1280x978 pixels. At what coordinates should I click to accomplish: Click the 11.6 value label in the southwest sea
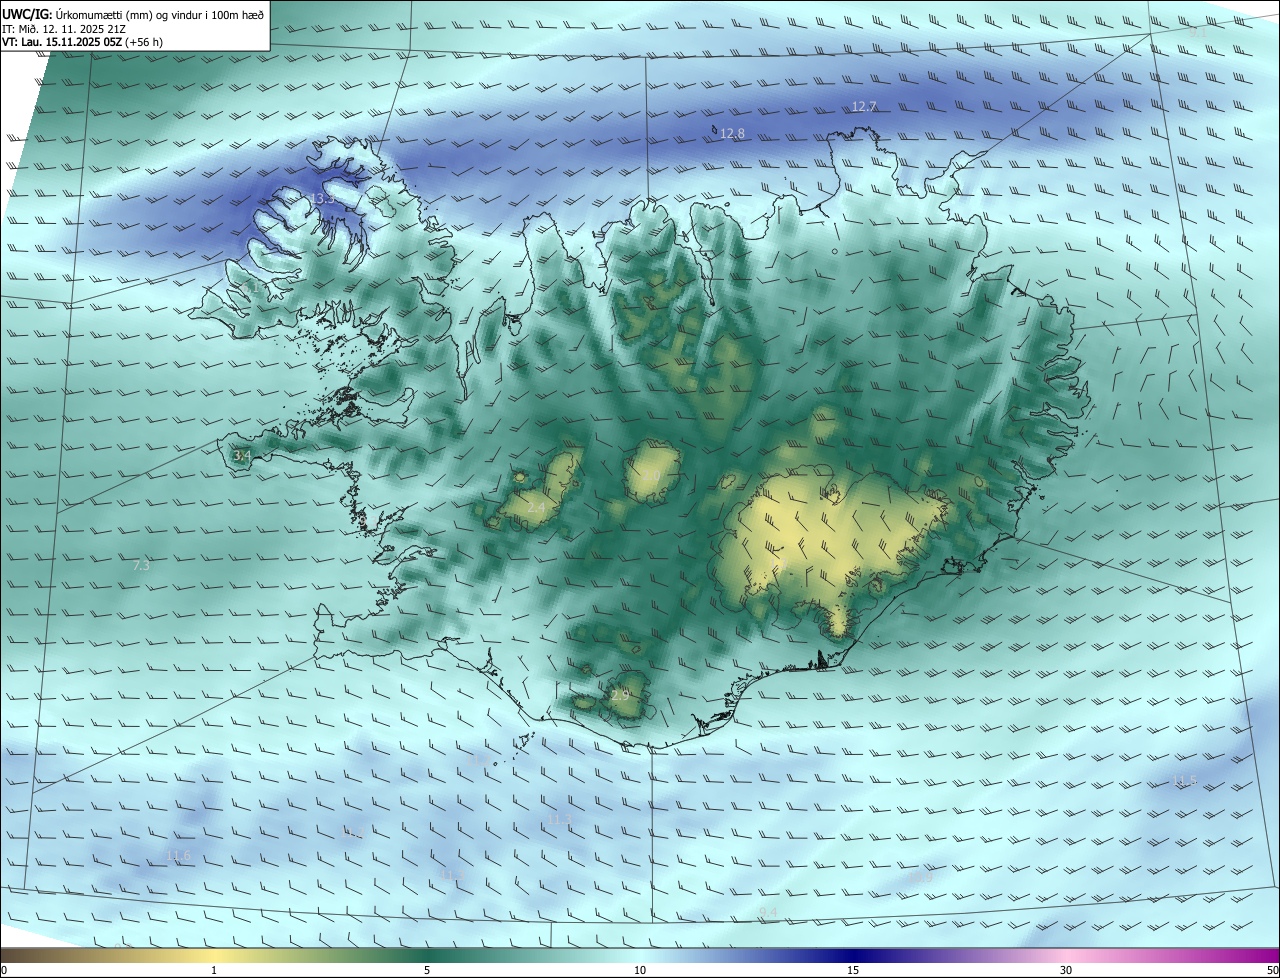click(177, 855)
